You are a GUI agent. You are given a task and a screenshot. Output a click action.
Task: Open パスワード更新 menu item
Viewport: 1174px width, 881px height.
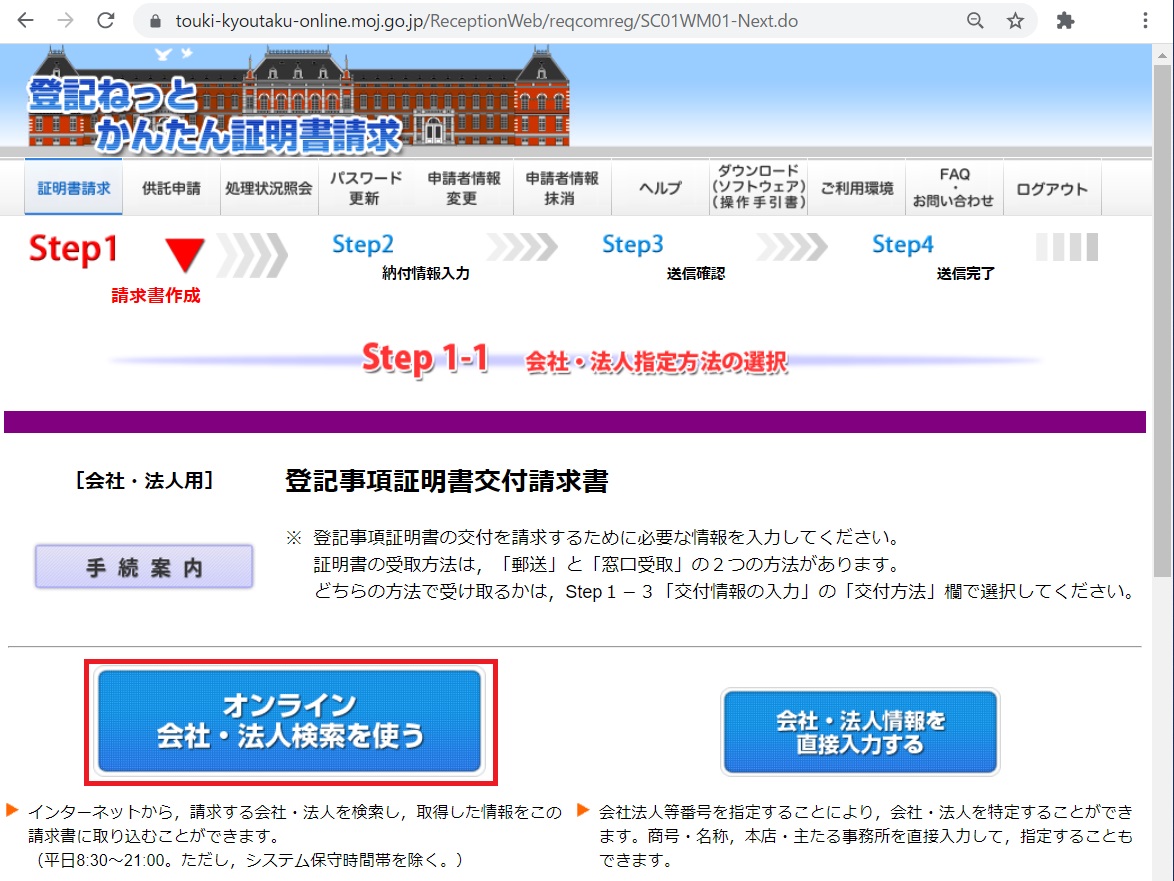[365, 188]
